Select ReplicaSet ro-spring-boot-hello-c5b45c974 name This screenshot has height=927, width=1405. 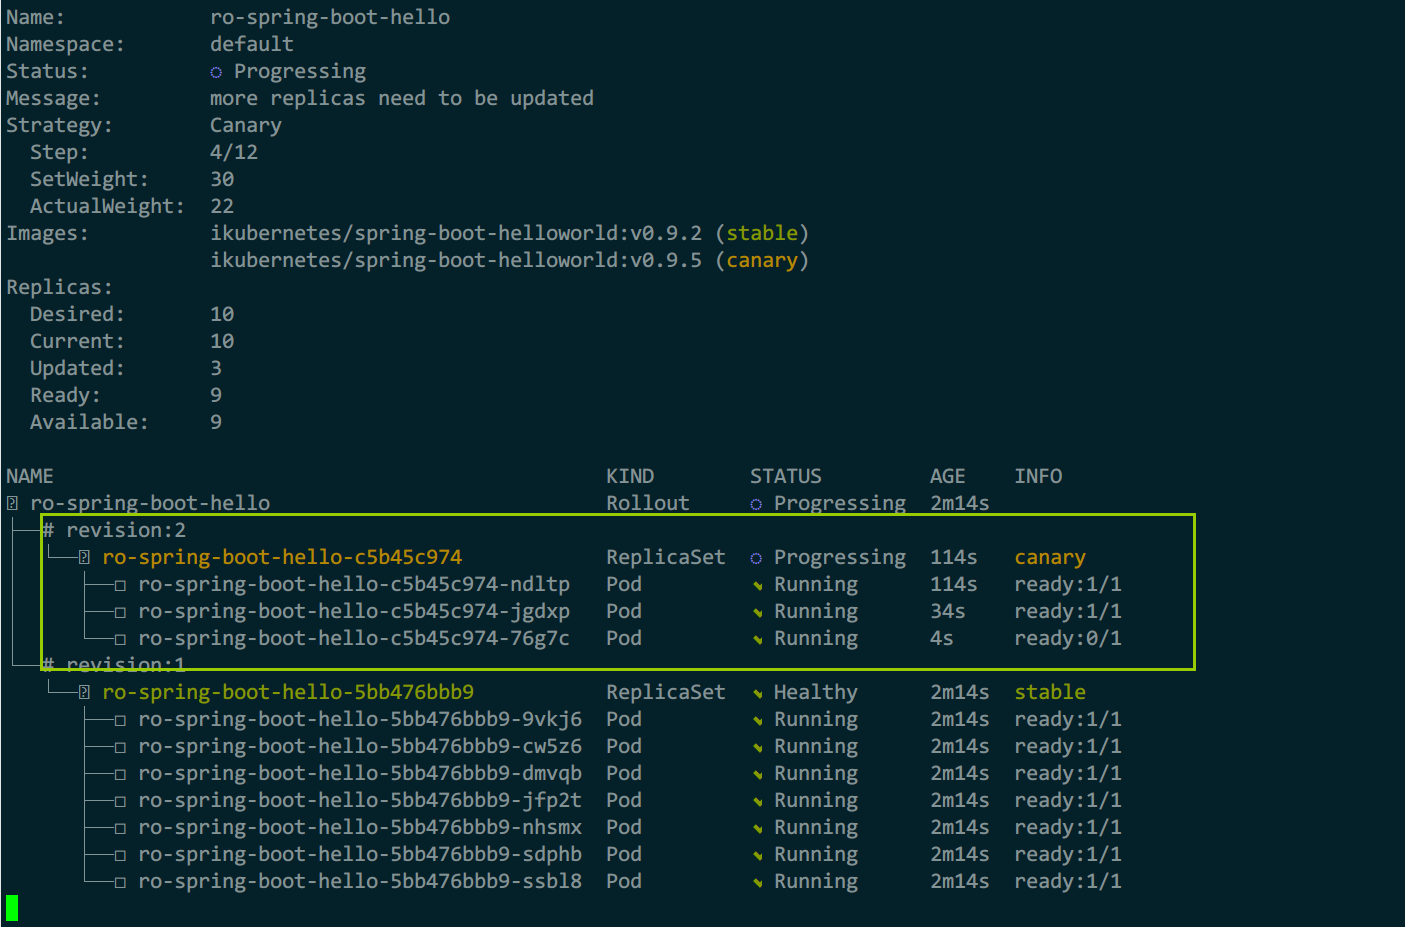click(282, 557)
